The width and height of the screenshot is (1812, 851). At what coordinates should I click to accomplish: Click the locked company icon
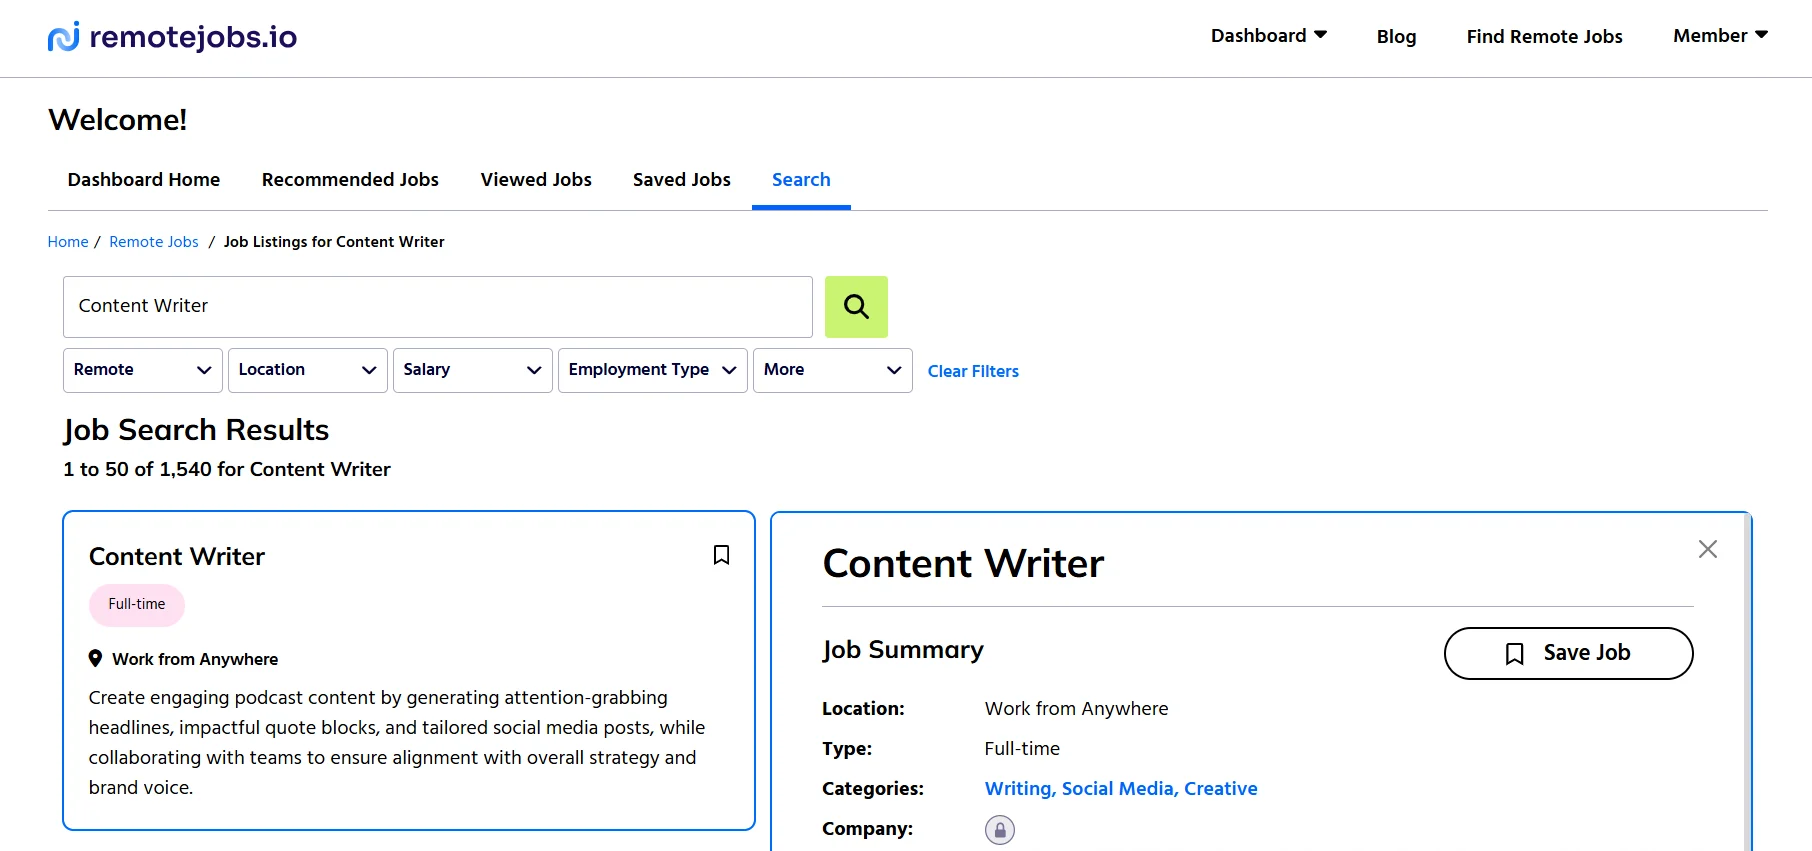1000,830
